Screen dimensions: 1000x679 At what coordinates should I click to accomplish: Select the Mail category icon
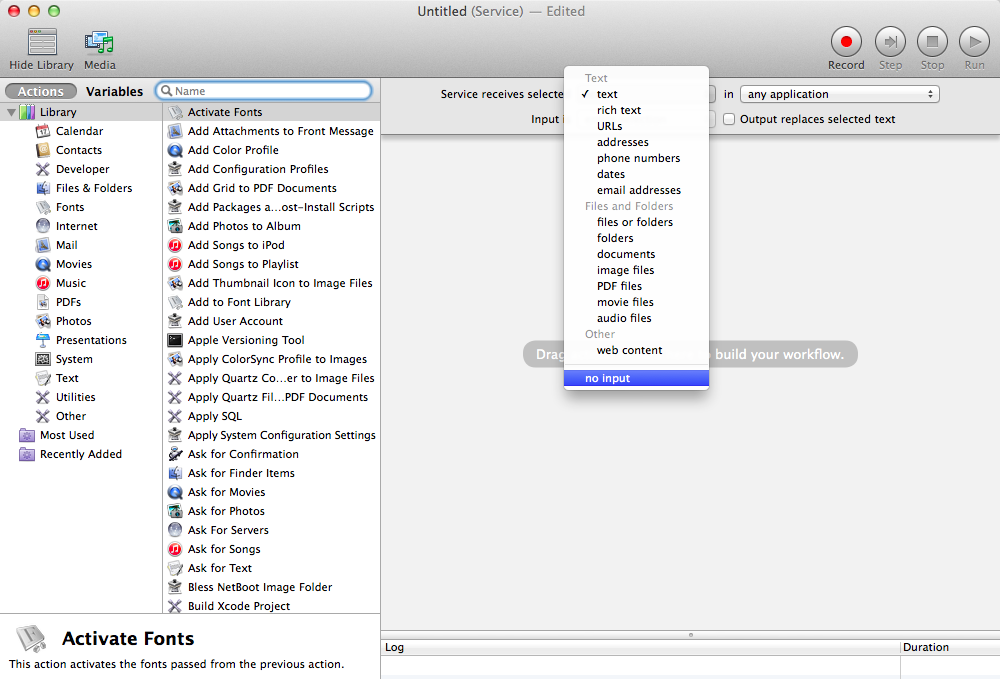pos(43,245)
